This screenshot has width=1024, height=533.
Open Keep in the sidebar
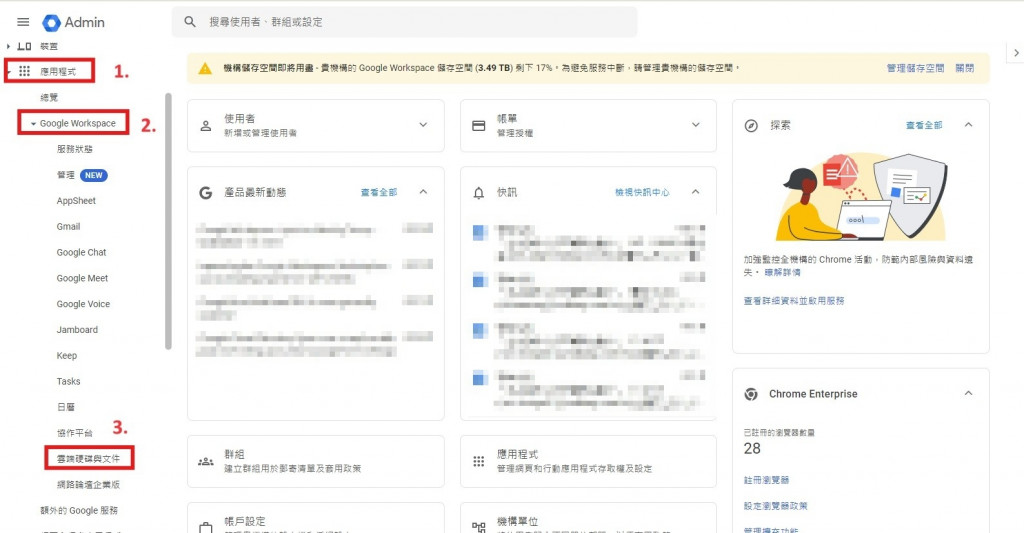67,355
